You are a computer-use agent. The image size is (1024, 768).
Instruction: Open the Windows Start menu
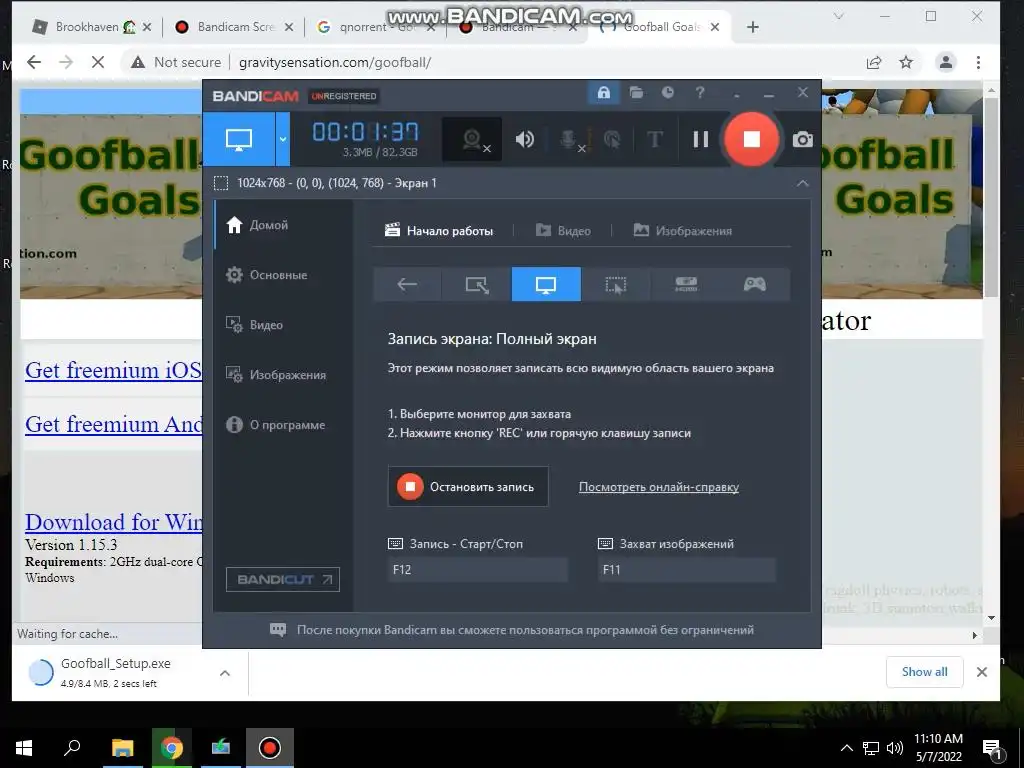[24, 748]
